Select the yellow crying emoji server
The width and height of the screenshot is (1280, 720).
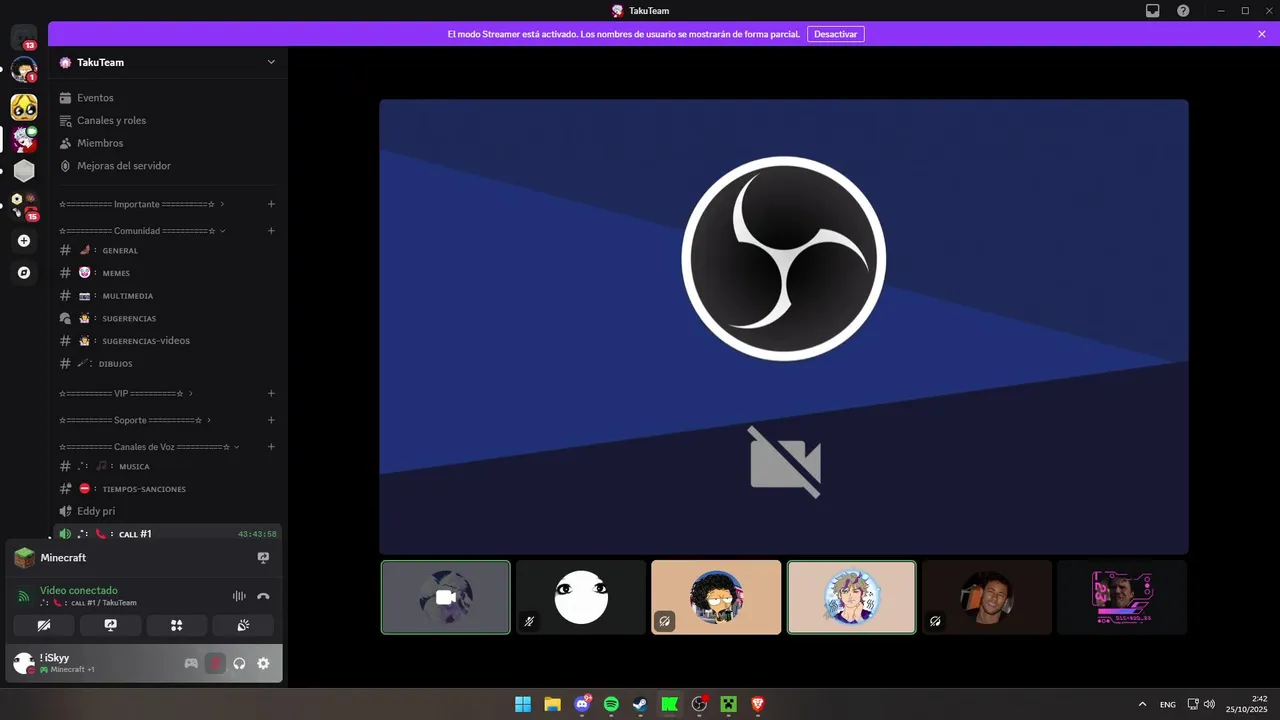(24, 107)
